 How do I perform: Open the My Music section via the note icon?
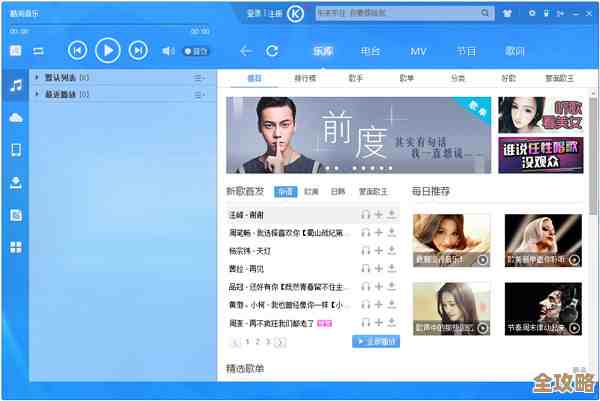click(x=16, y=85)
